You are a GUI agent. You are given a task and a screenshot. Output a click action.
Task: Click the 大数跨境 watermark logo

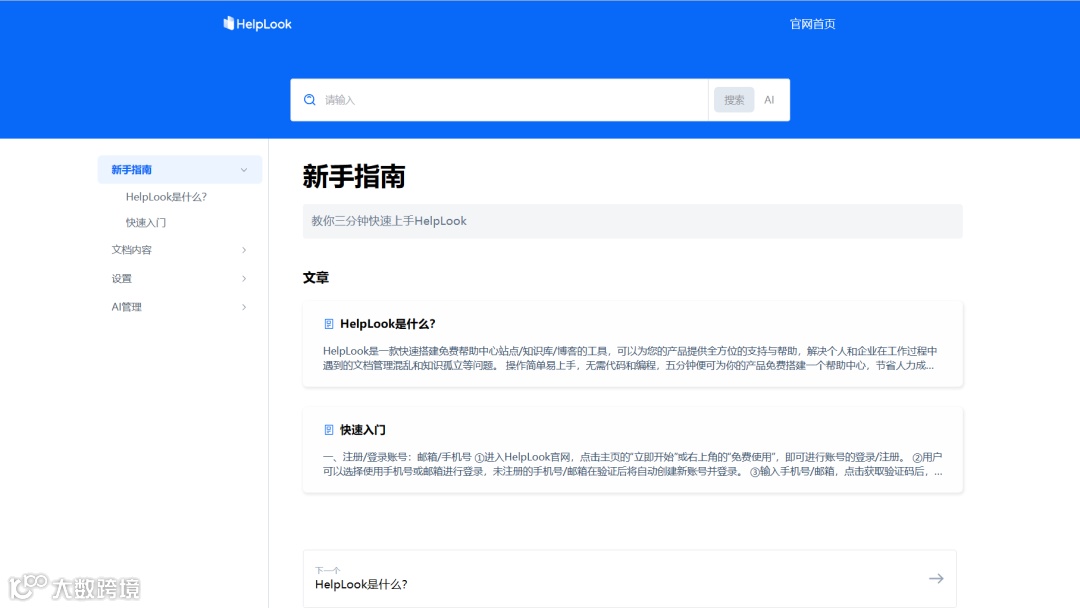tap(75, 590)
